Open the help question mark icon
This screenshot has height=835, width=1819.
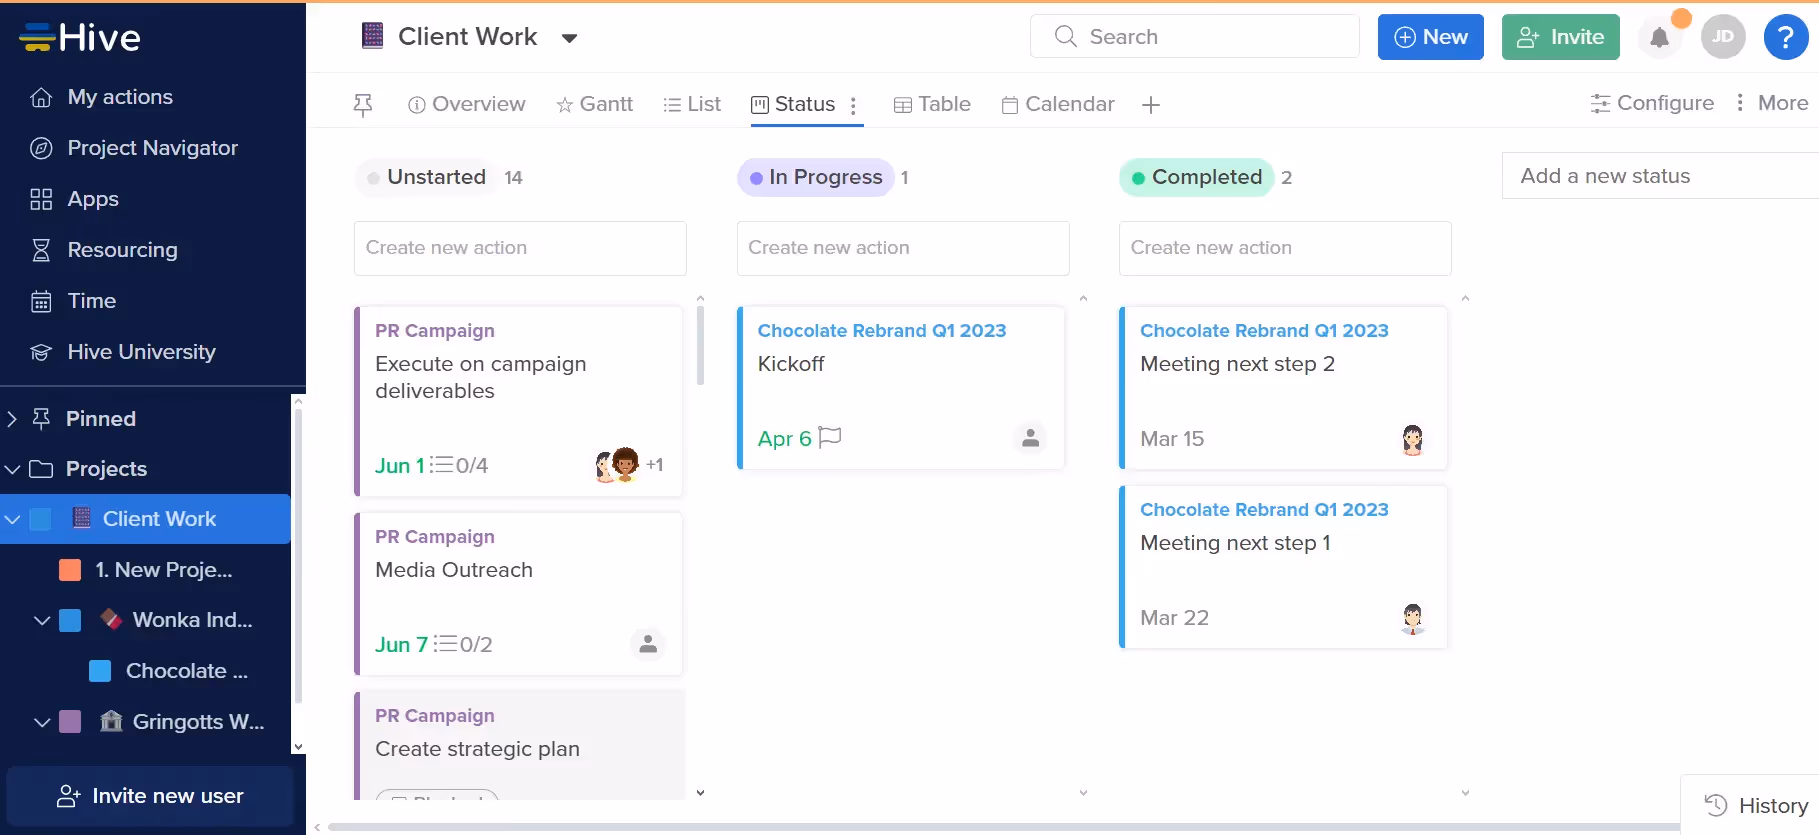1785,37
